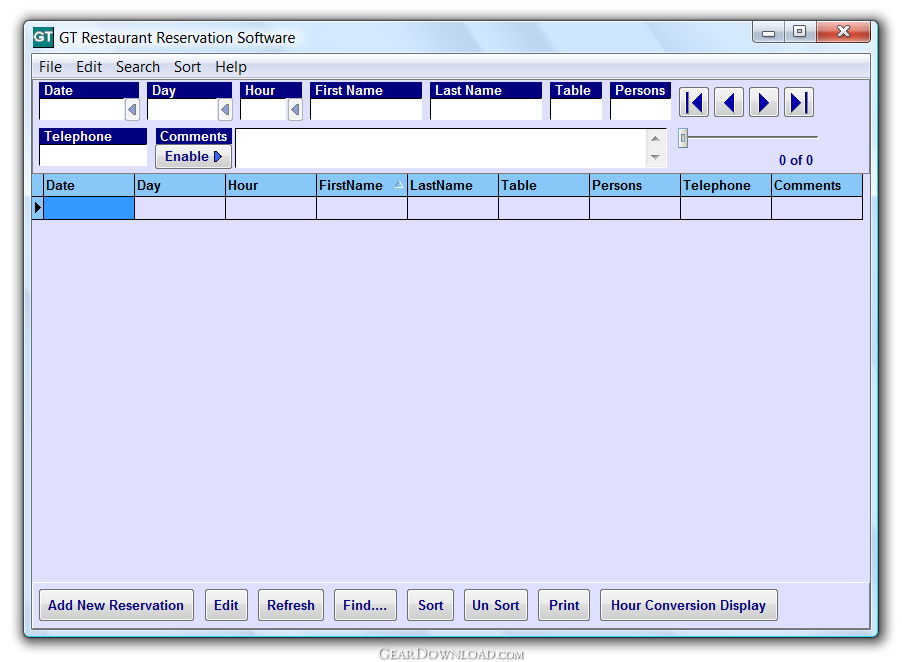
Task: Close the GT Restaurant Reservation window
Action: [x=843, y=32]
